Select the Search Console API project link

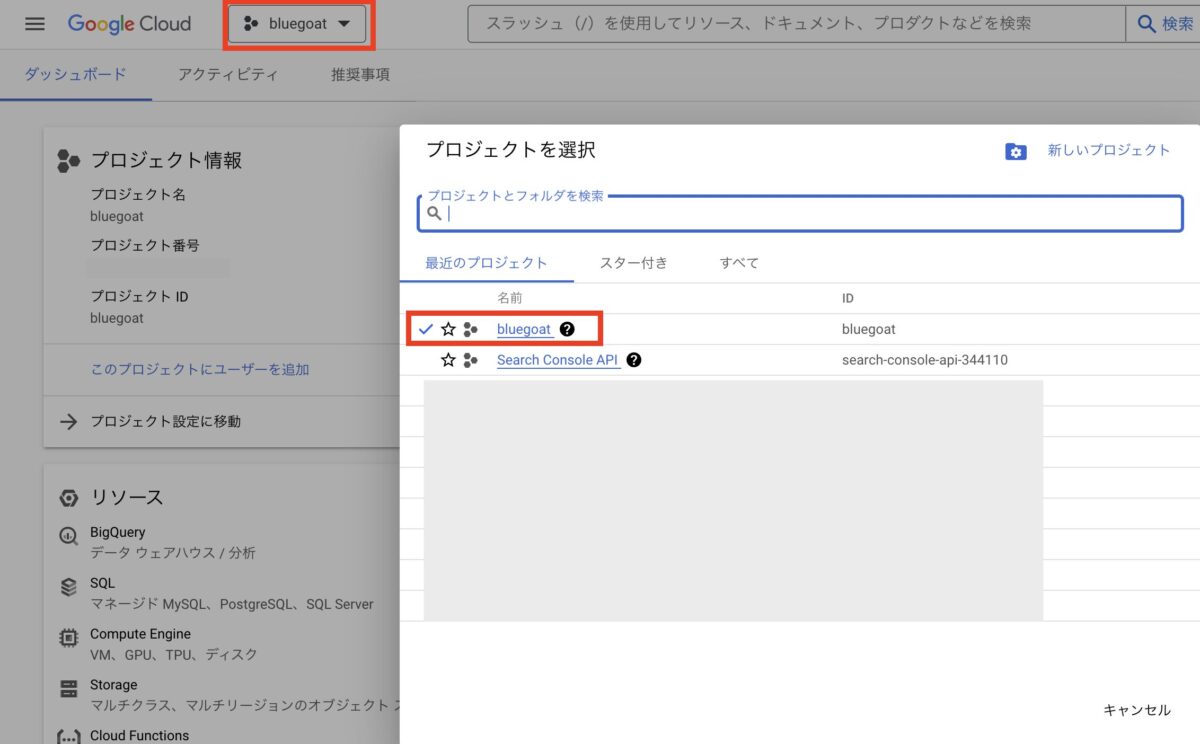point(558,360)
